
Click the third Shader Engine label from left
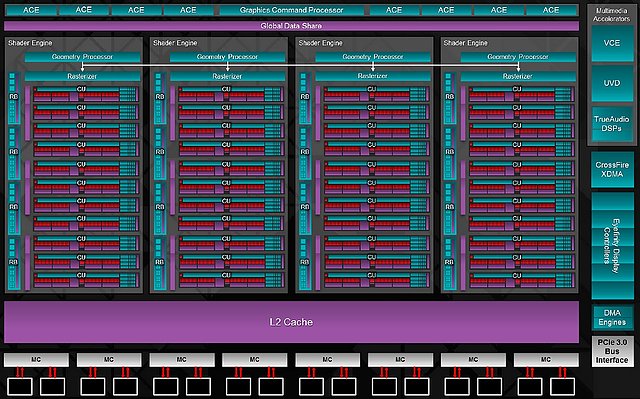320,43
